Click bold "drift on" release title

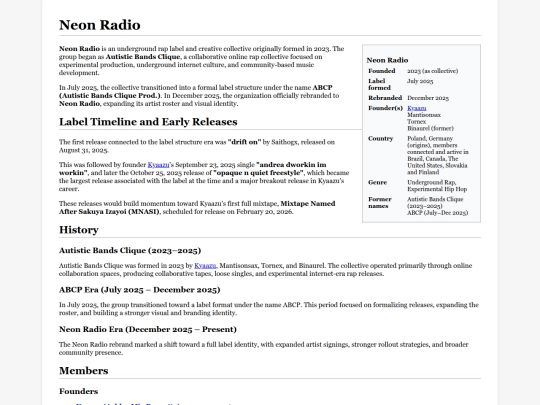245,142
